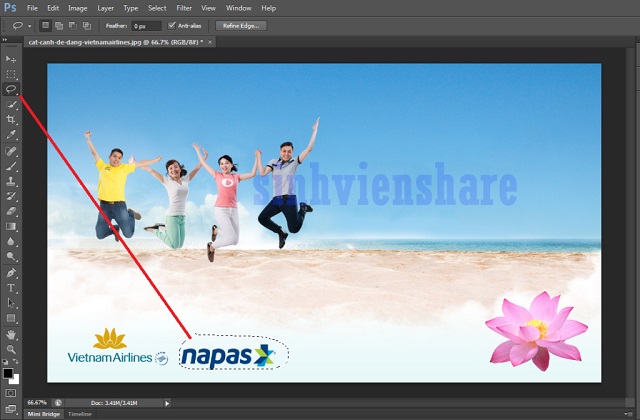
Task: Click the status bar icon beside zoom percentage
Action: click(x=58, y=403)
